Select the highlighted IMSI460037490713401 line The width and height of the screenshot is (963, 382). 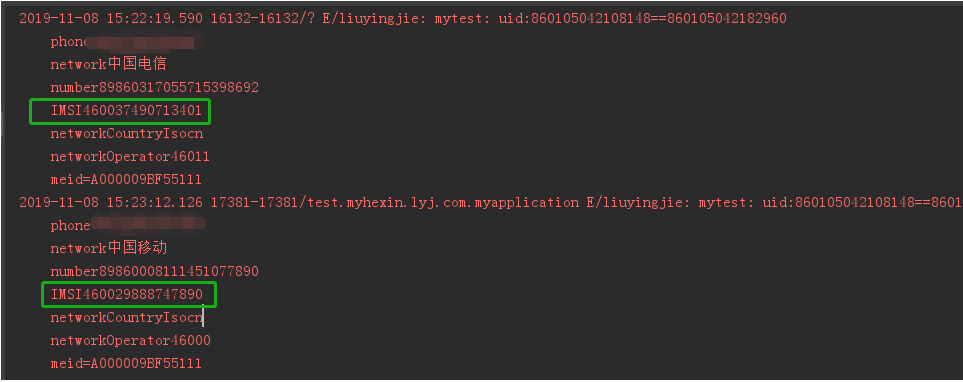point(126,111)
